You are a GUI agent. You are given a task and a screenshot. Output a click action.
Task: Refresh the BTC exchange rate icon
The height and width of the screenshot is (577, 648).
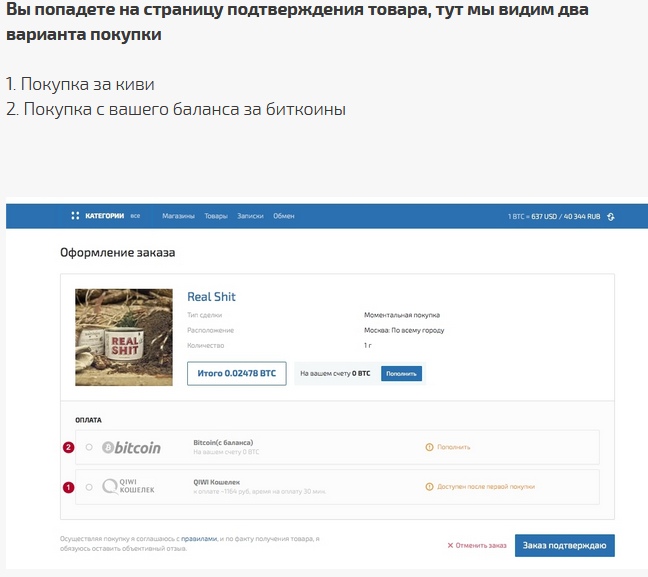coord(611,217)
